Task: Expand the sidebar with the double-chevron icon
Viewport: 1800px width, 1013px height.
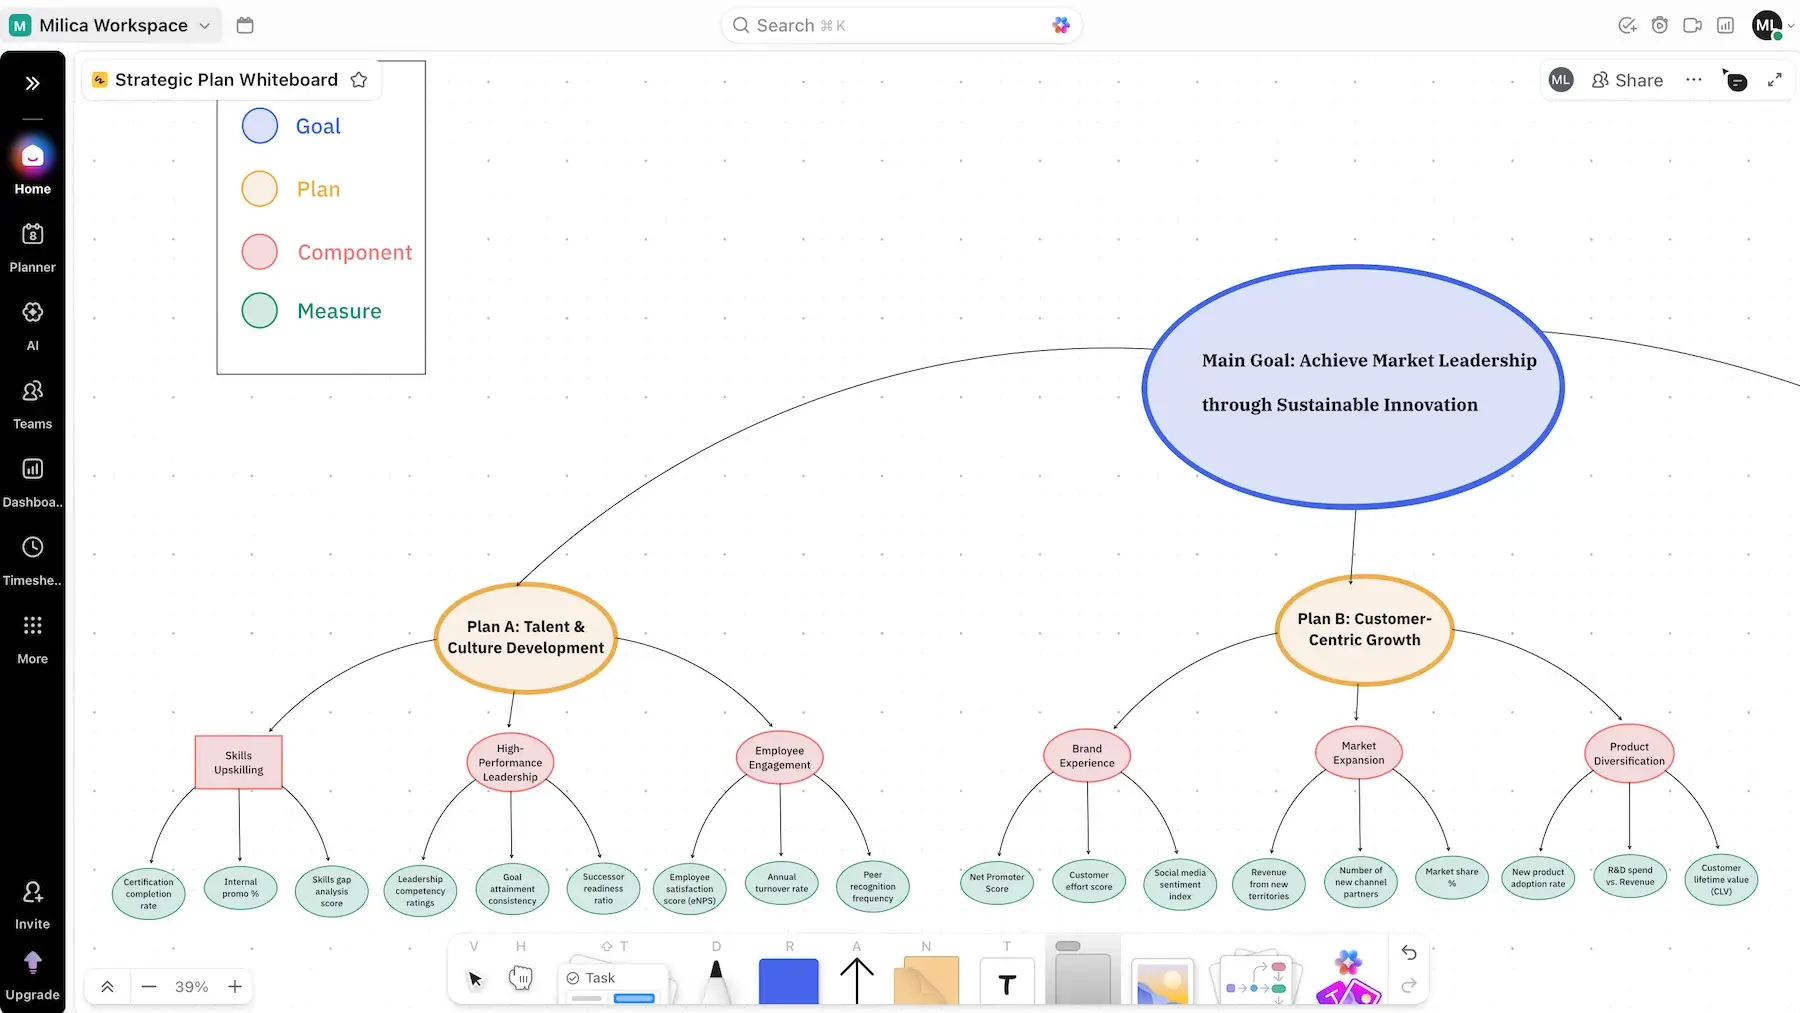Action: (x=32, y=83)
